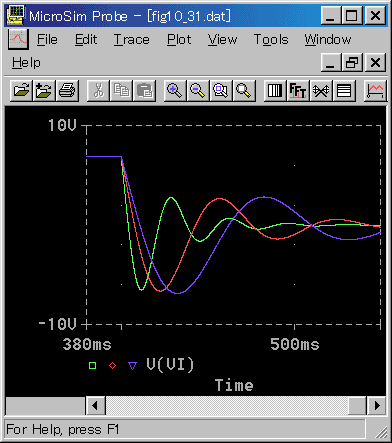Toggle the log X axis button
This screenshot has height=443, width=392.
[275, 90]
